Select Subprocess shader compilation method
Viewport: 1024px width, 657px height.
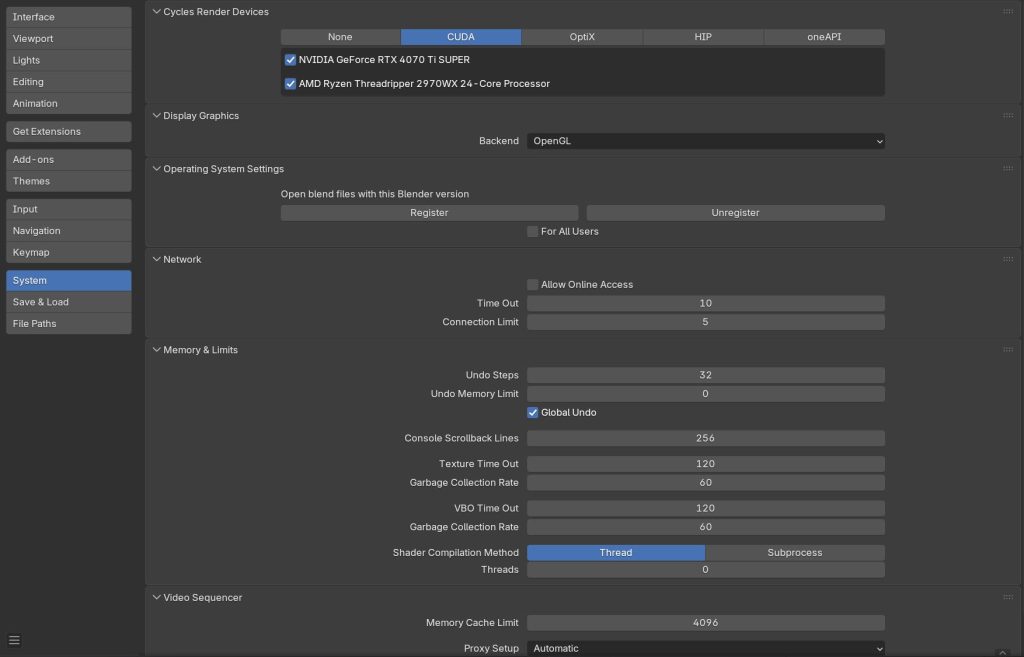point(794,553)
